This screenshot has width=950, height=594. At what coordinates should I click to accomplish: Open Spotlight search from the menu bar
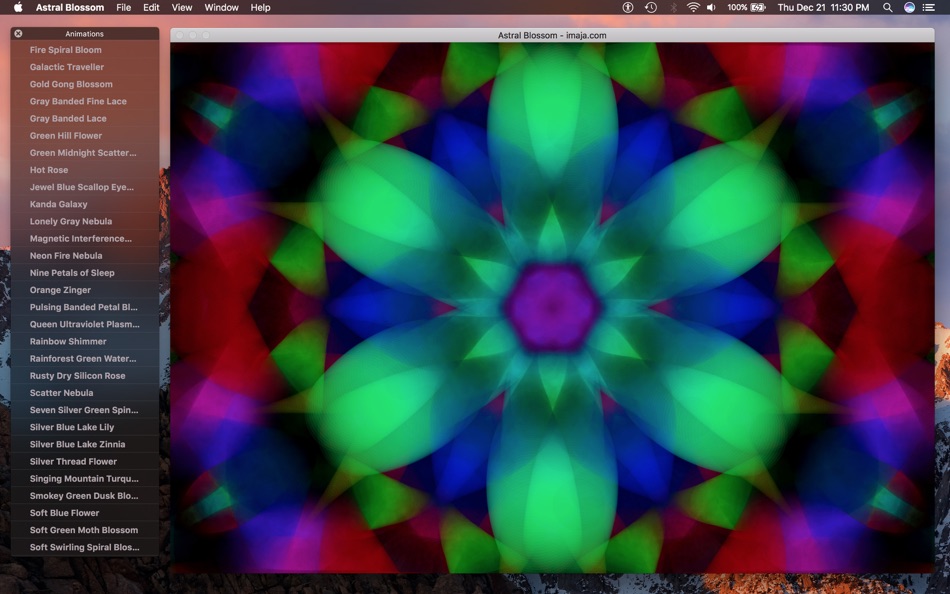[x=886, y=7]
